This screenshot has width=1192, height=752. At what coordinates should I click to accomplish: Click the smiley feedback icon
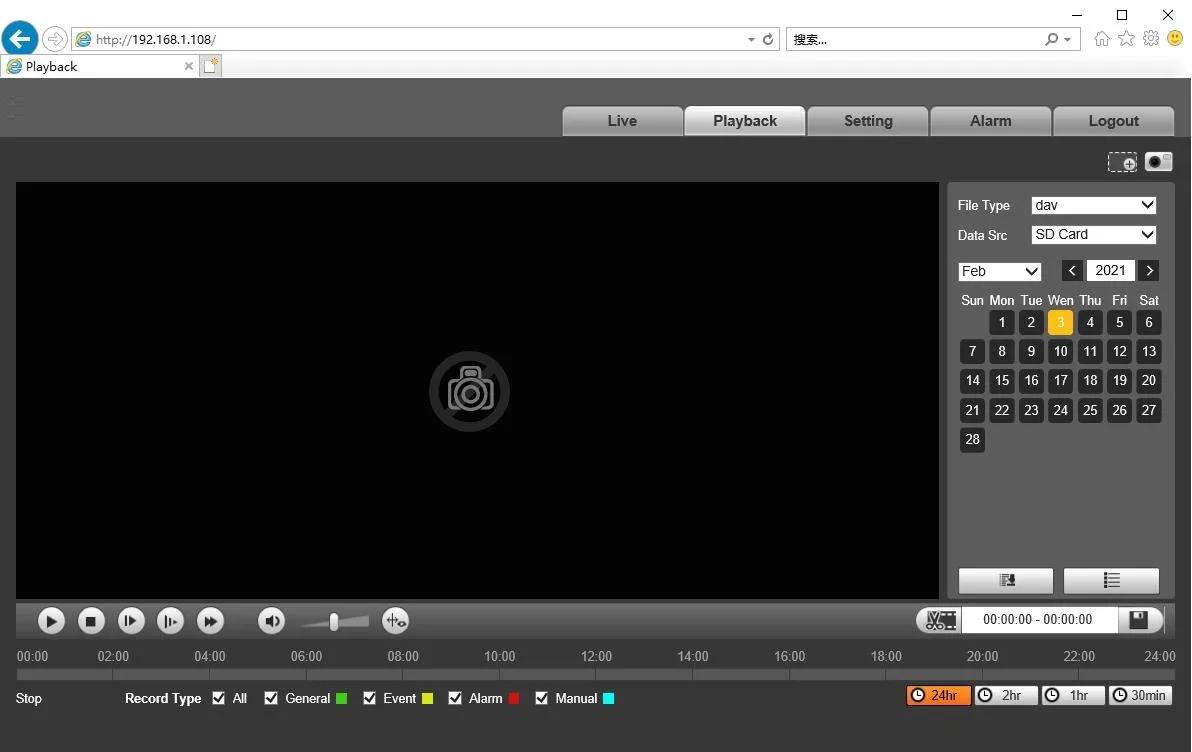(1175, 39)
